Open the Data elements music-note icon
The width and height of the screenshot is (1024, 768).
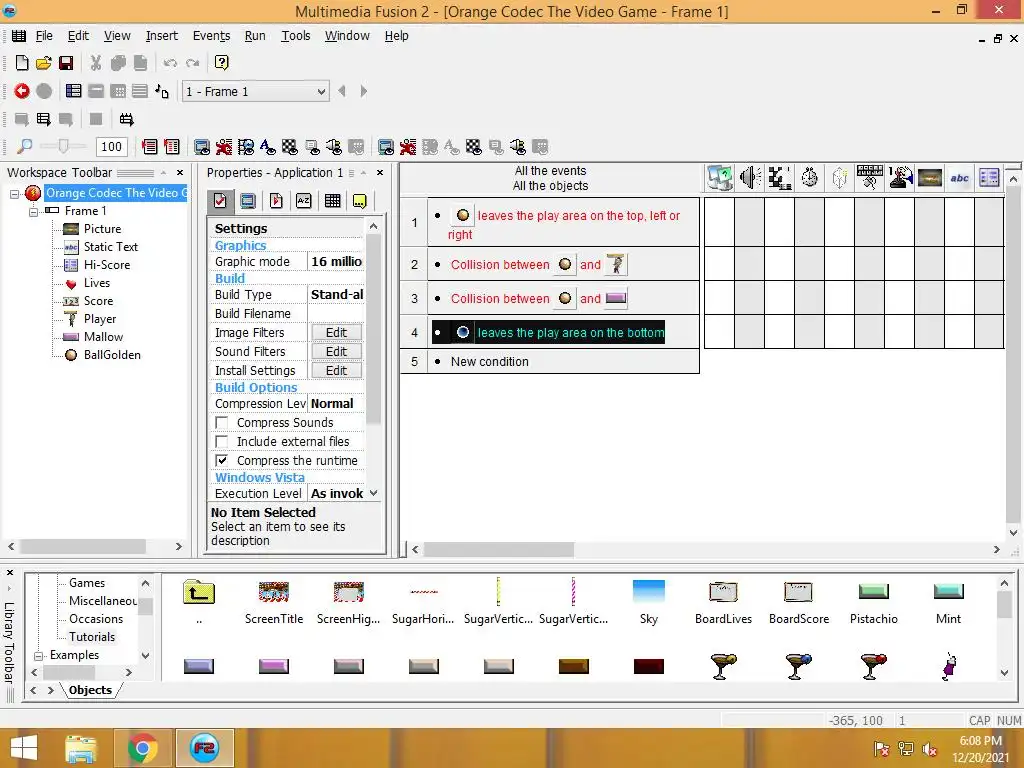click(x=162, y=91)
